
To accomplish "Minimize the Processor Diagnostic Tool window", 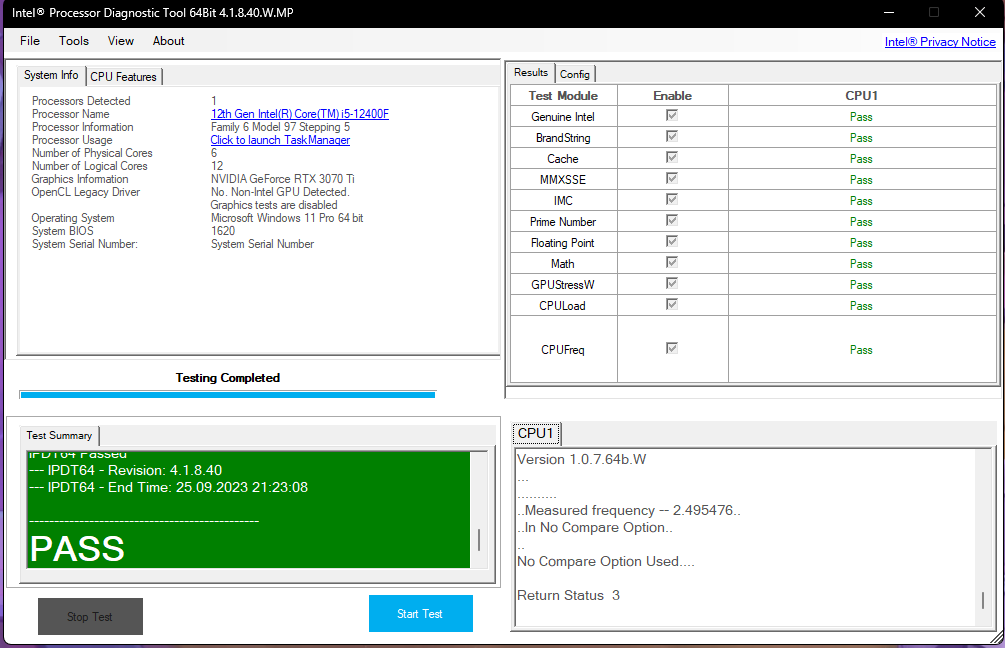I will 889,12.
